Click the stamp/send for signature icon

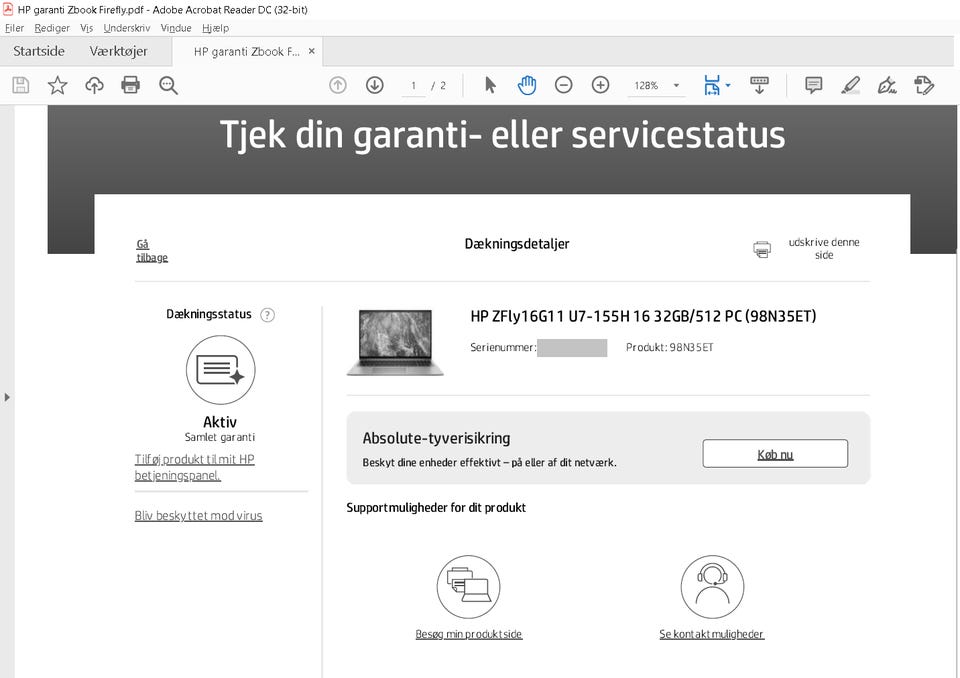[x=924, y=85]
